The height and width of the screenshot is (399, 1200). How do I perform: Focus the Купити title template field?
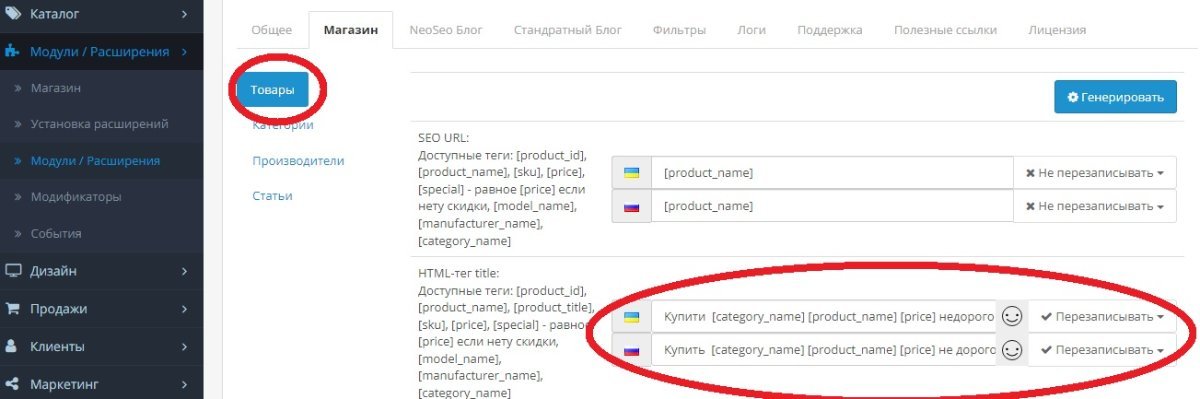[824, 317]
